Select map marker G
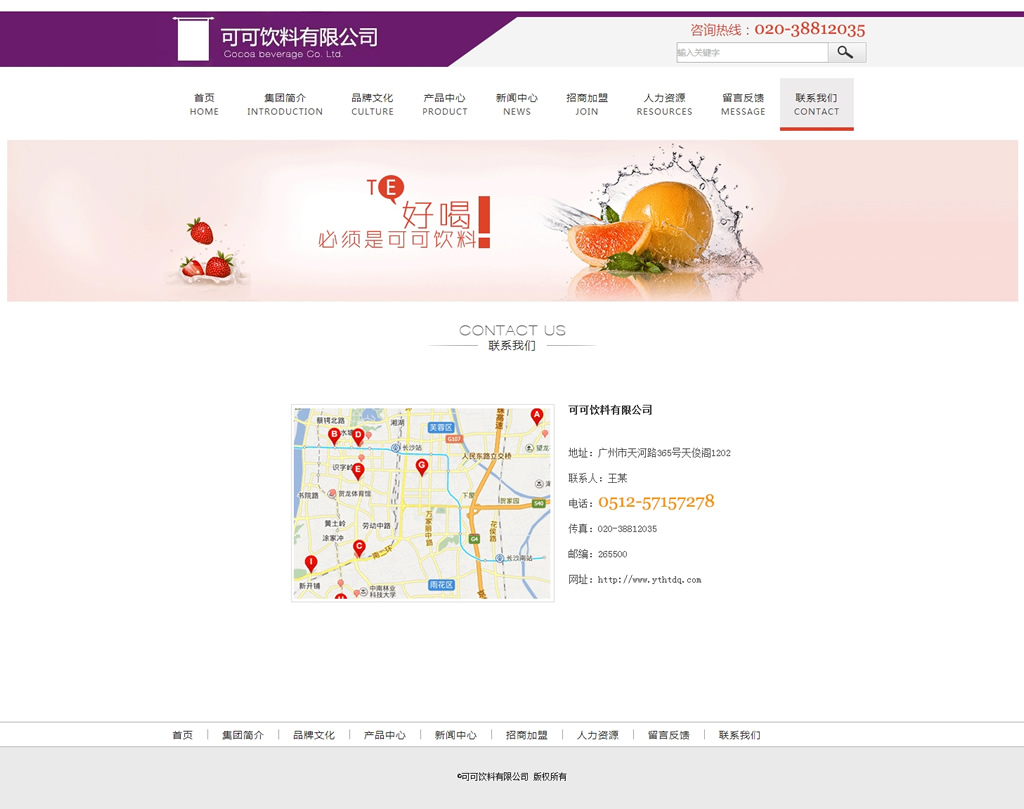Image resolution: width=1024 pixels, height=809 pixels. pyautogui.click(x=422, y=465)
